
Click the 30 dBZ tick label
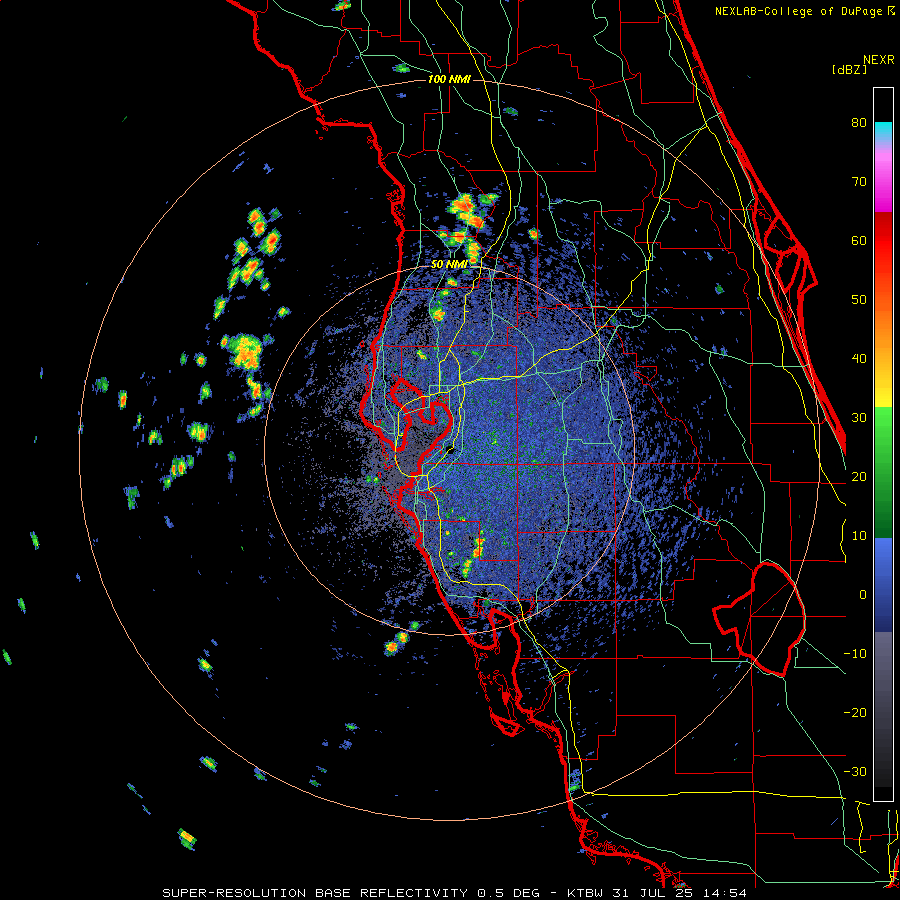click(x=859, y=418)
